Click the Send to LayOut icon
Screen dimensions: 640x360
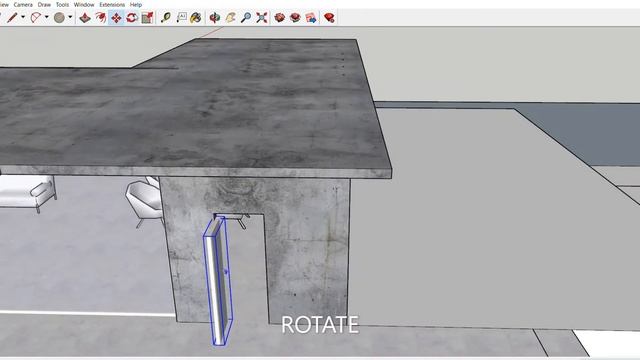(x=311, y=18)
